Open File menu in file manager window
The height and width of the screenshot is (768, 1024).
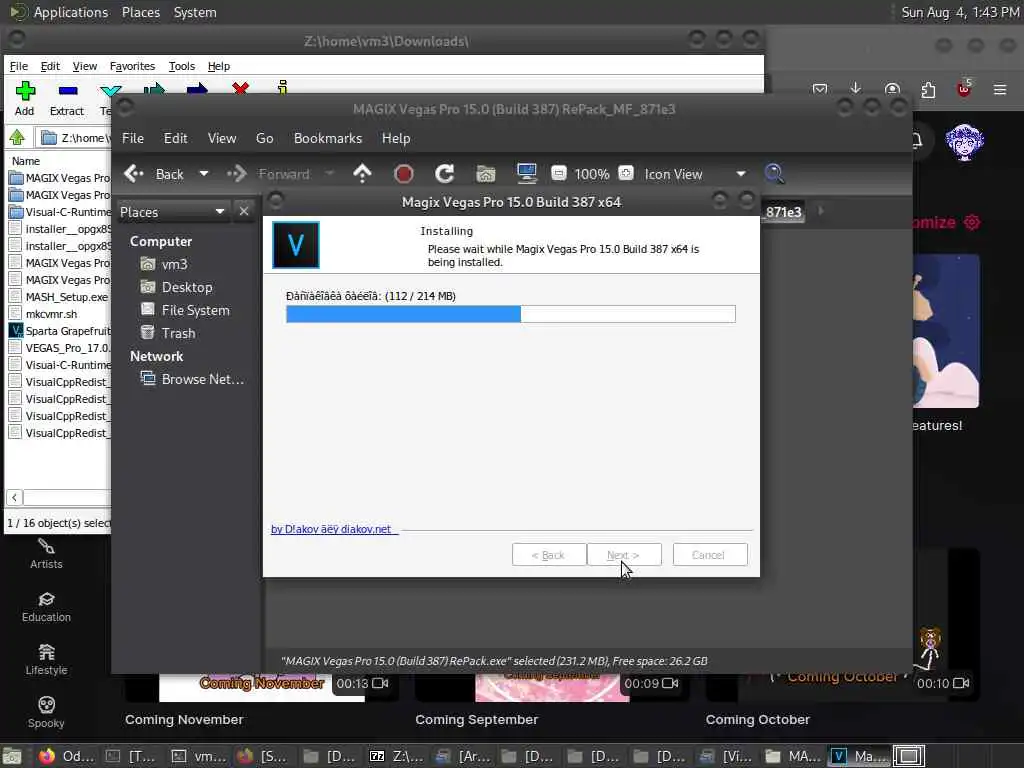[x=133, y=138]
